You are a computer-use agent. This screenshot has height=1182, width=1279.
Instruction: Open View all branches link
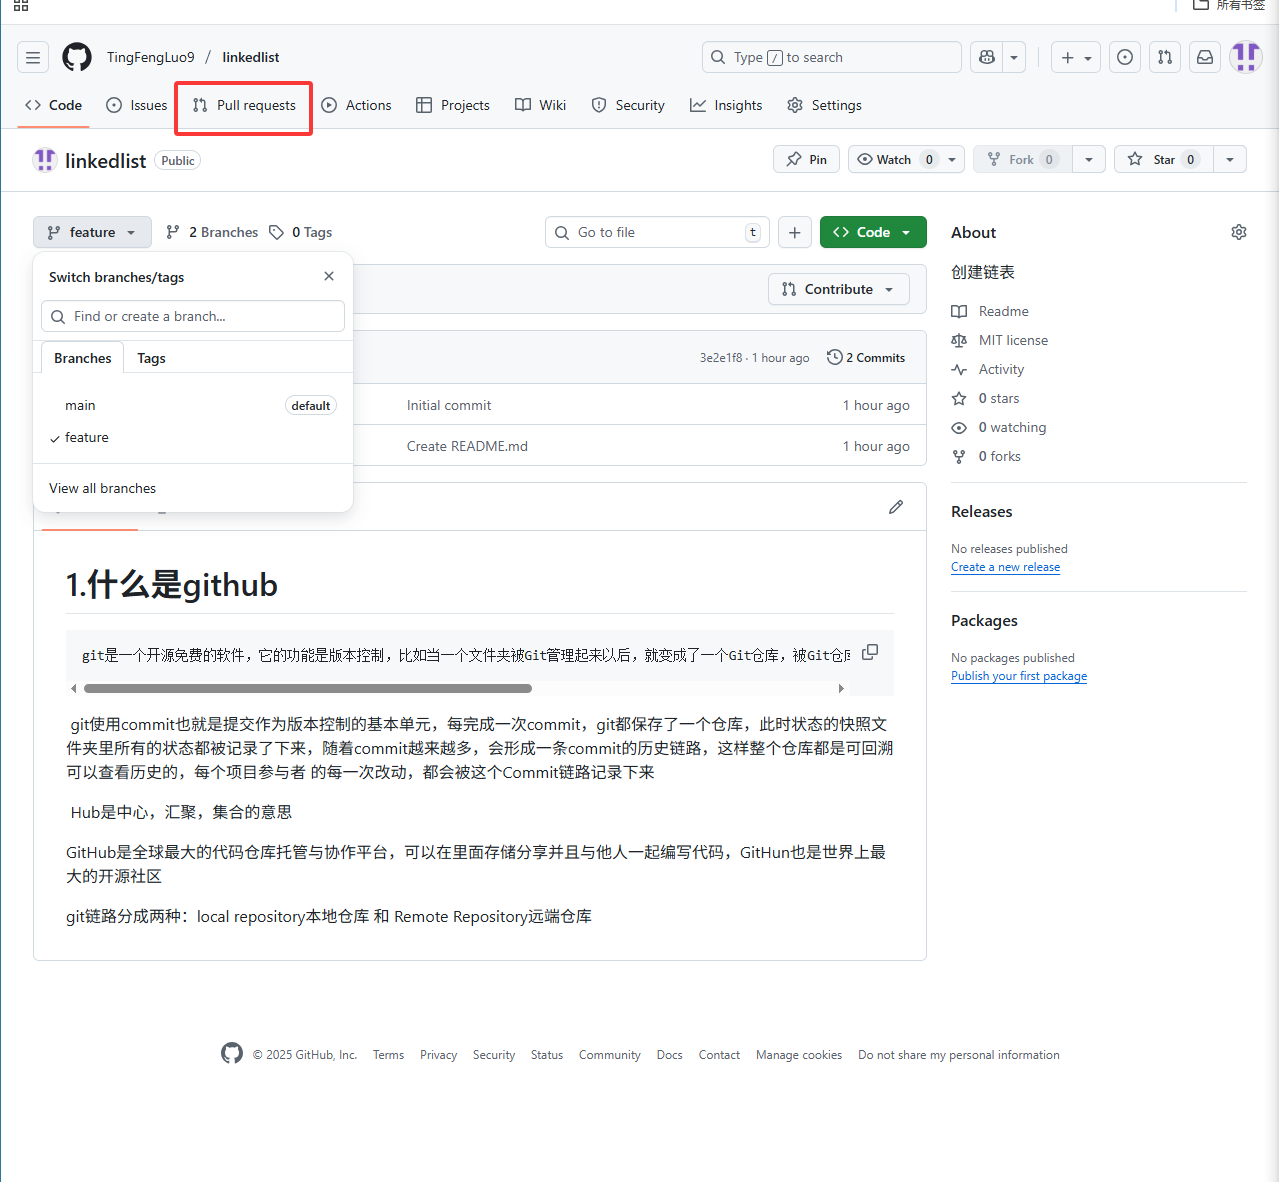pos(103,488)
